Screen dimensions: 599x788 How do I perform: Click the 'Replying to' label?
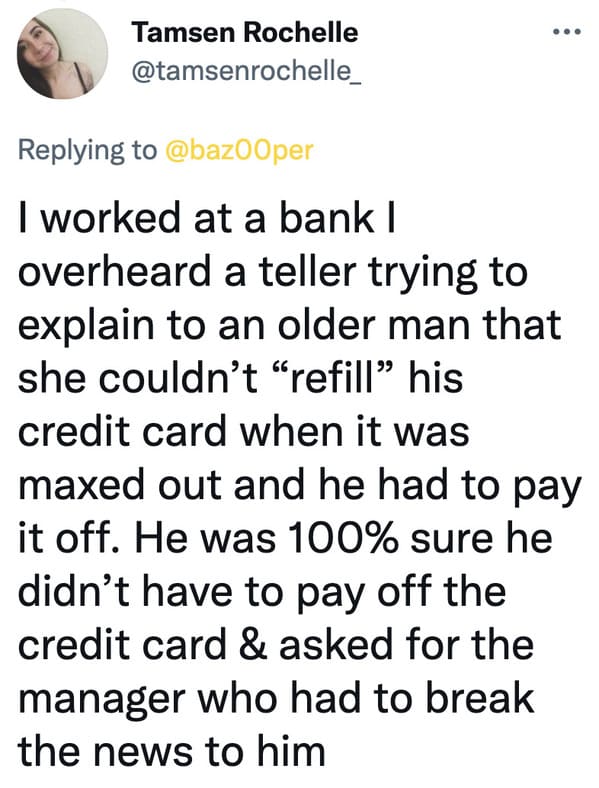pos(87,150)
